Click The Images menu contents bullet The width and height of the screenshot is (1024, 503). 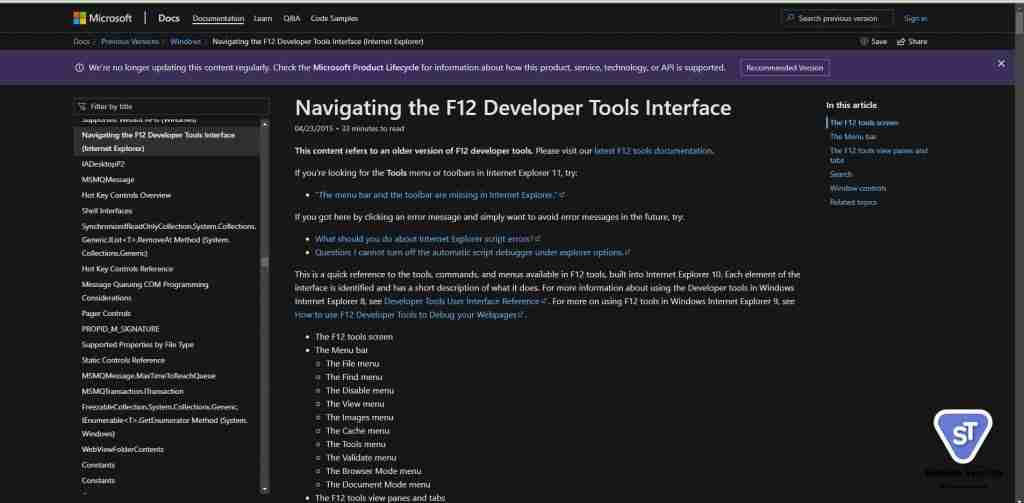(359, 417)
